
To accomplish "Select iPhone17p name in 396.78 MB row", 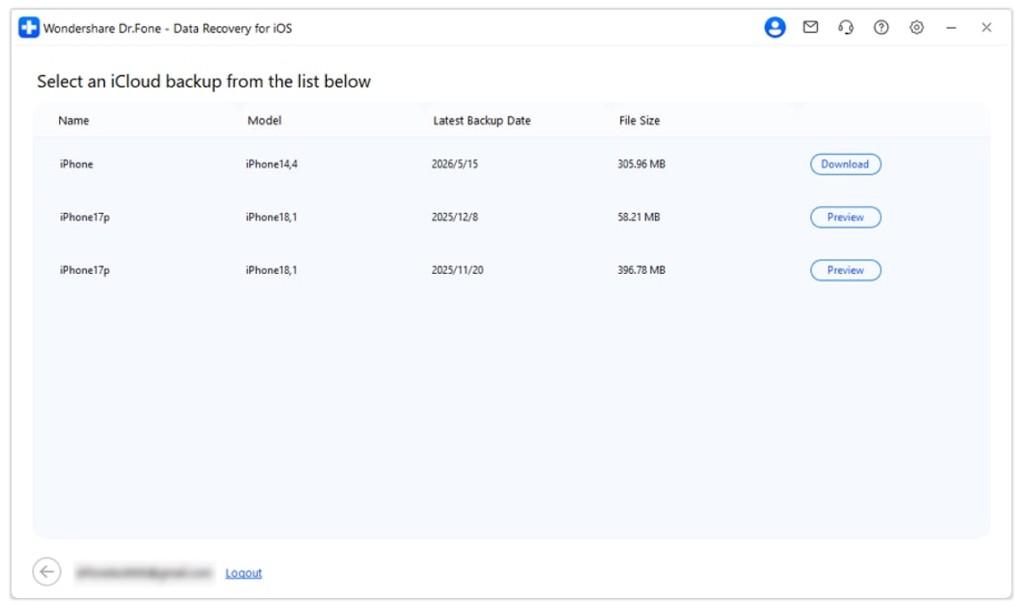I will click(x=85, y=270).
